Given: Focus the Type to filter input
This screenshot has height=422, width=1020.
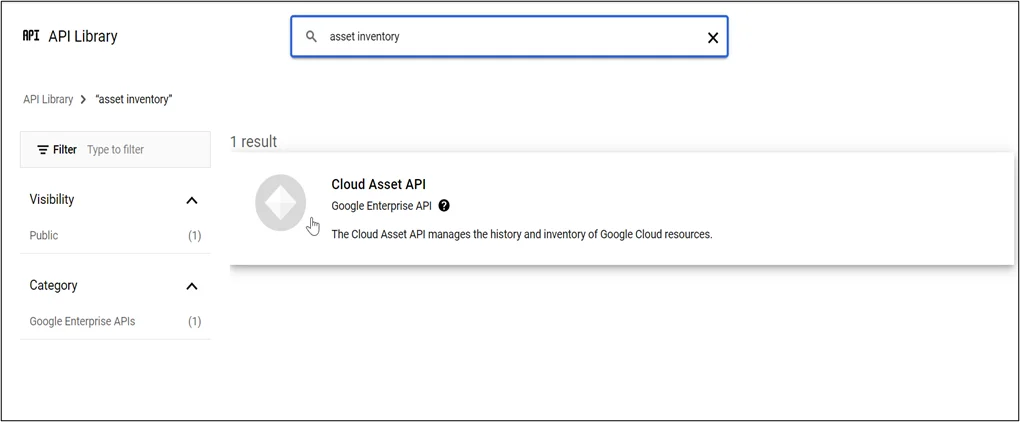Looking at the screenshot, I should [140, 150].
